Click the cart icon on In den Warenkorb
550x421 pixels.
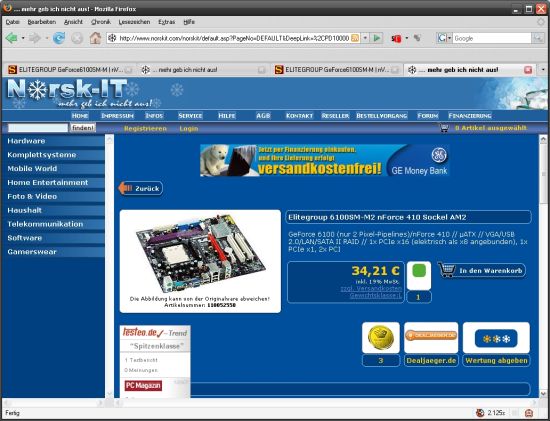(447, 270)
